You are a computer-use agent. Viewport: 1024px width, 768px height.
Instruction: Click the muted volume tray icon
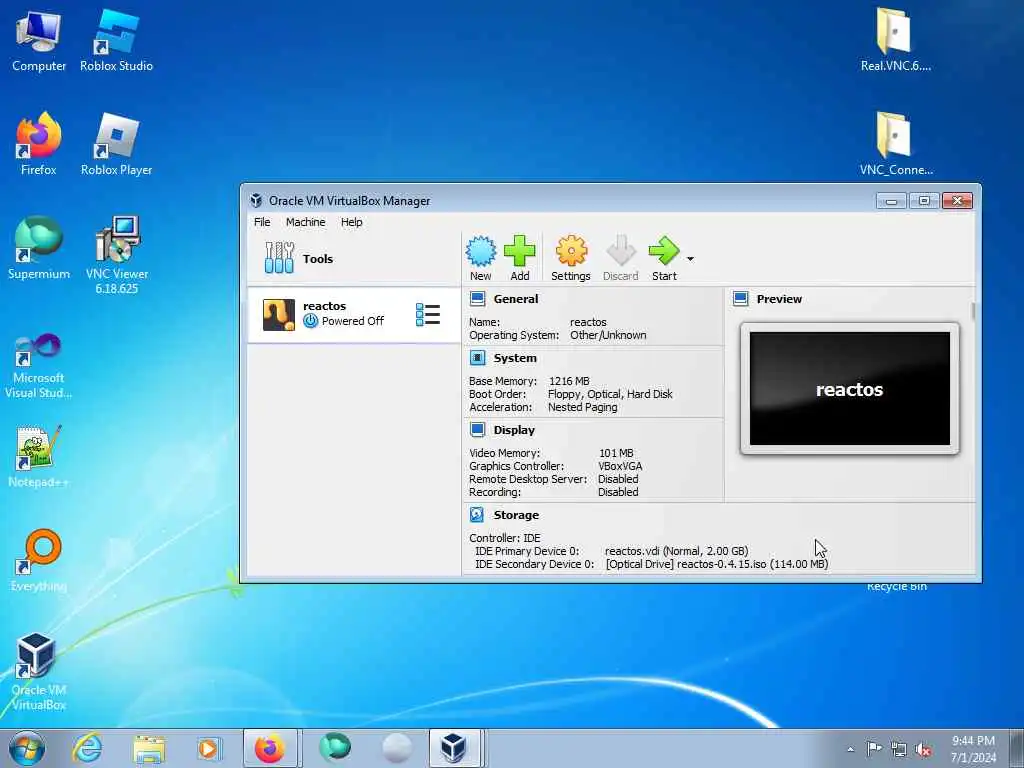click(x=923, y=749)
